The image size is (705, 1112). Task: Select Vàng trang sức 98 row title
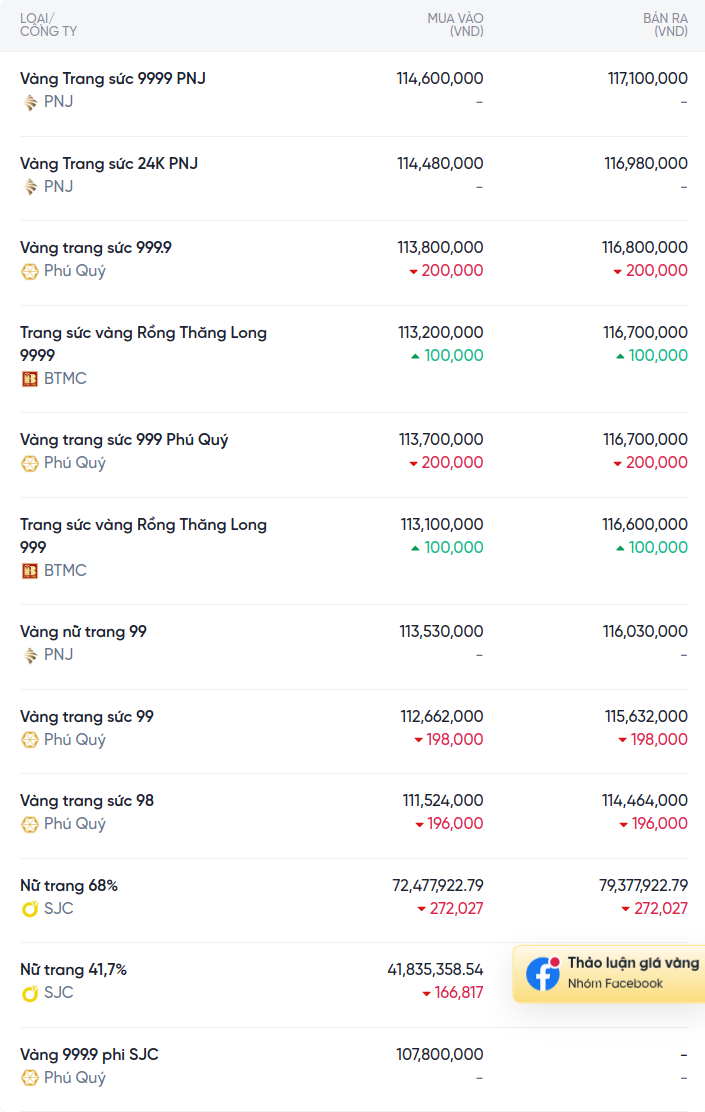(87, 801)
